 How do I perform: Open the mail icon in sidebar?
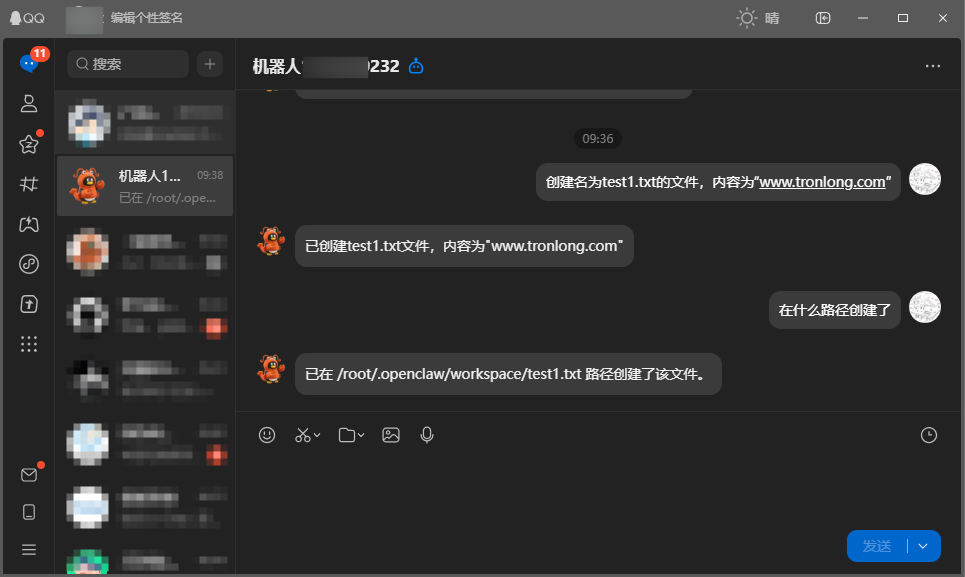pyautogui.click(x=29, y=475)
